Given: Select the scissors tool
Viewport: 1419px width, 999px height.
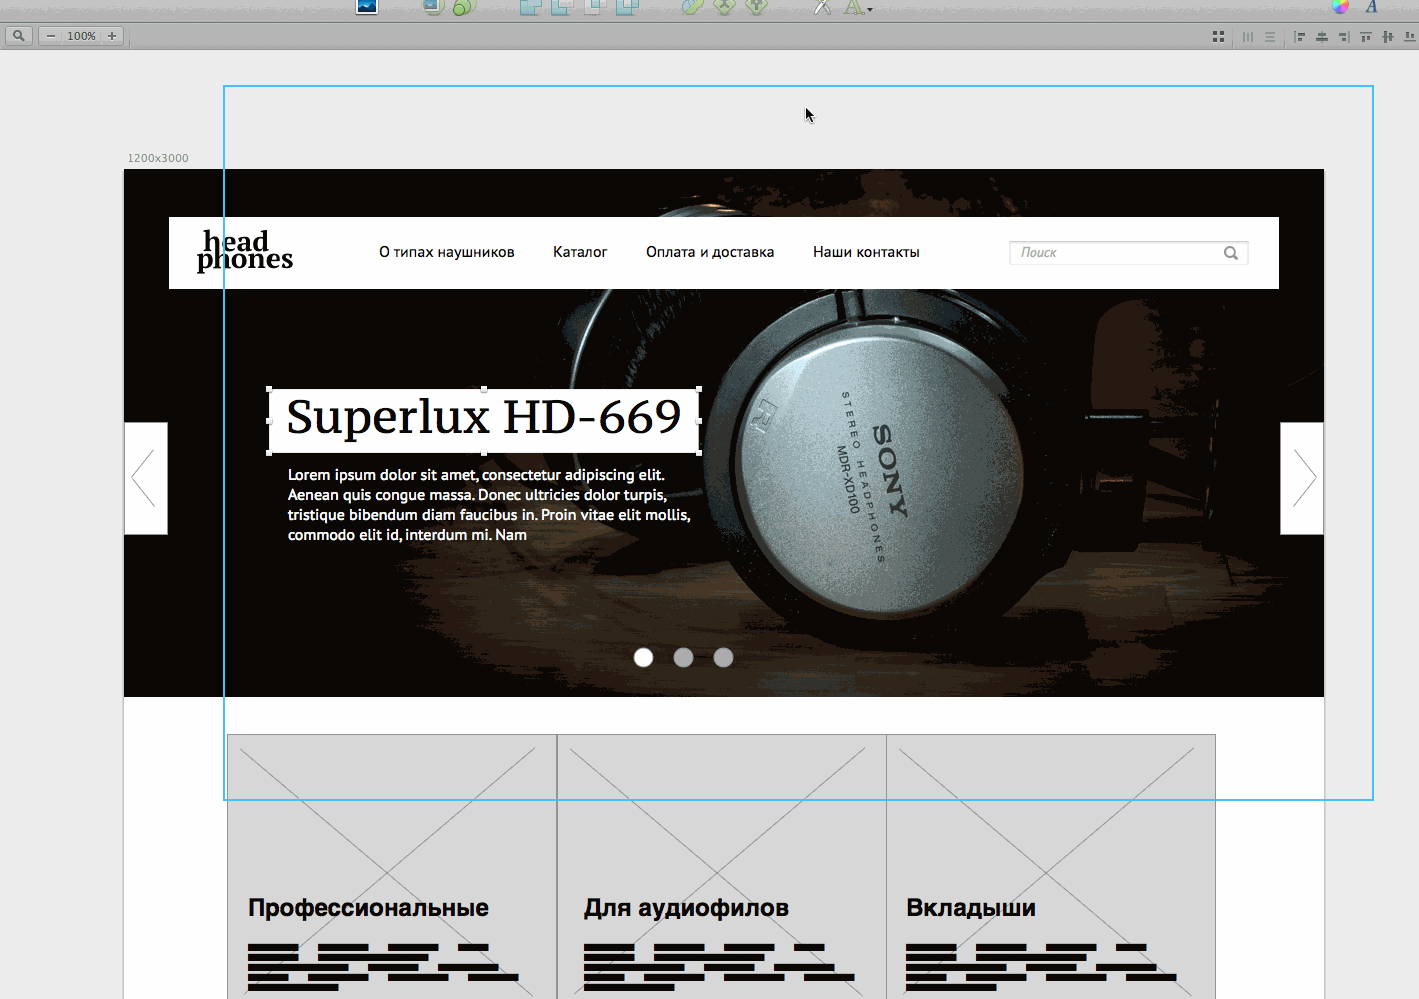Looking at the screenshot, I should pos(822,7).
